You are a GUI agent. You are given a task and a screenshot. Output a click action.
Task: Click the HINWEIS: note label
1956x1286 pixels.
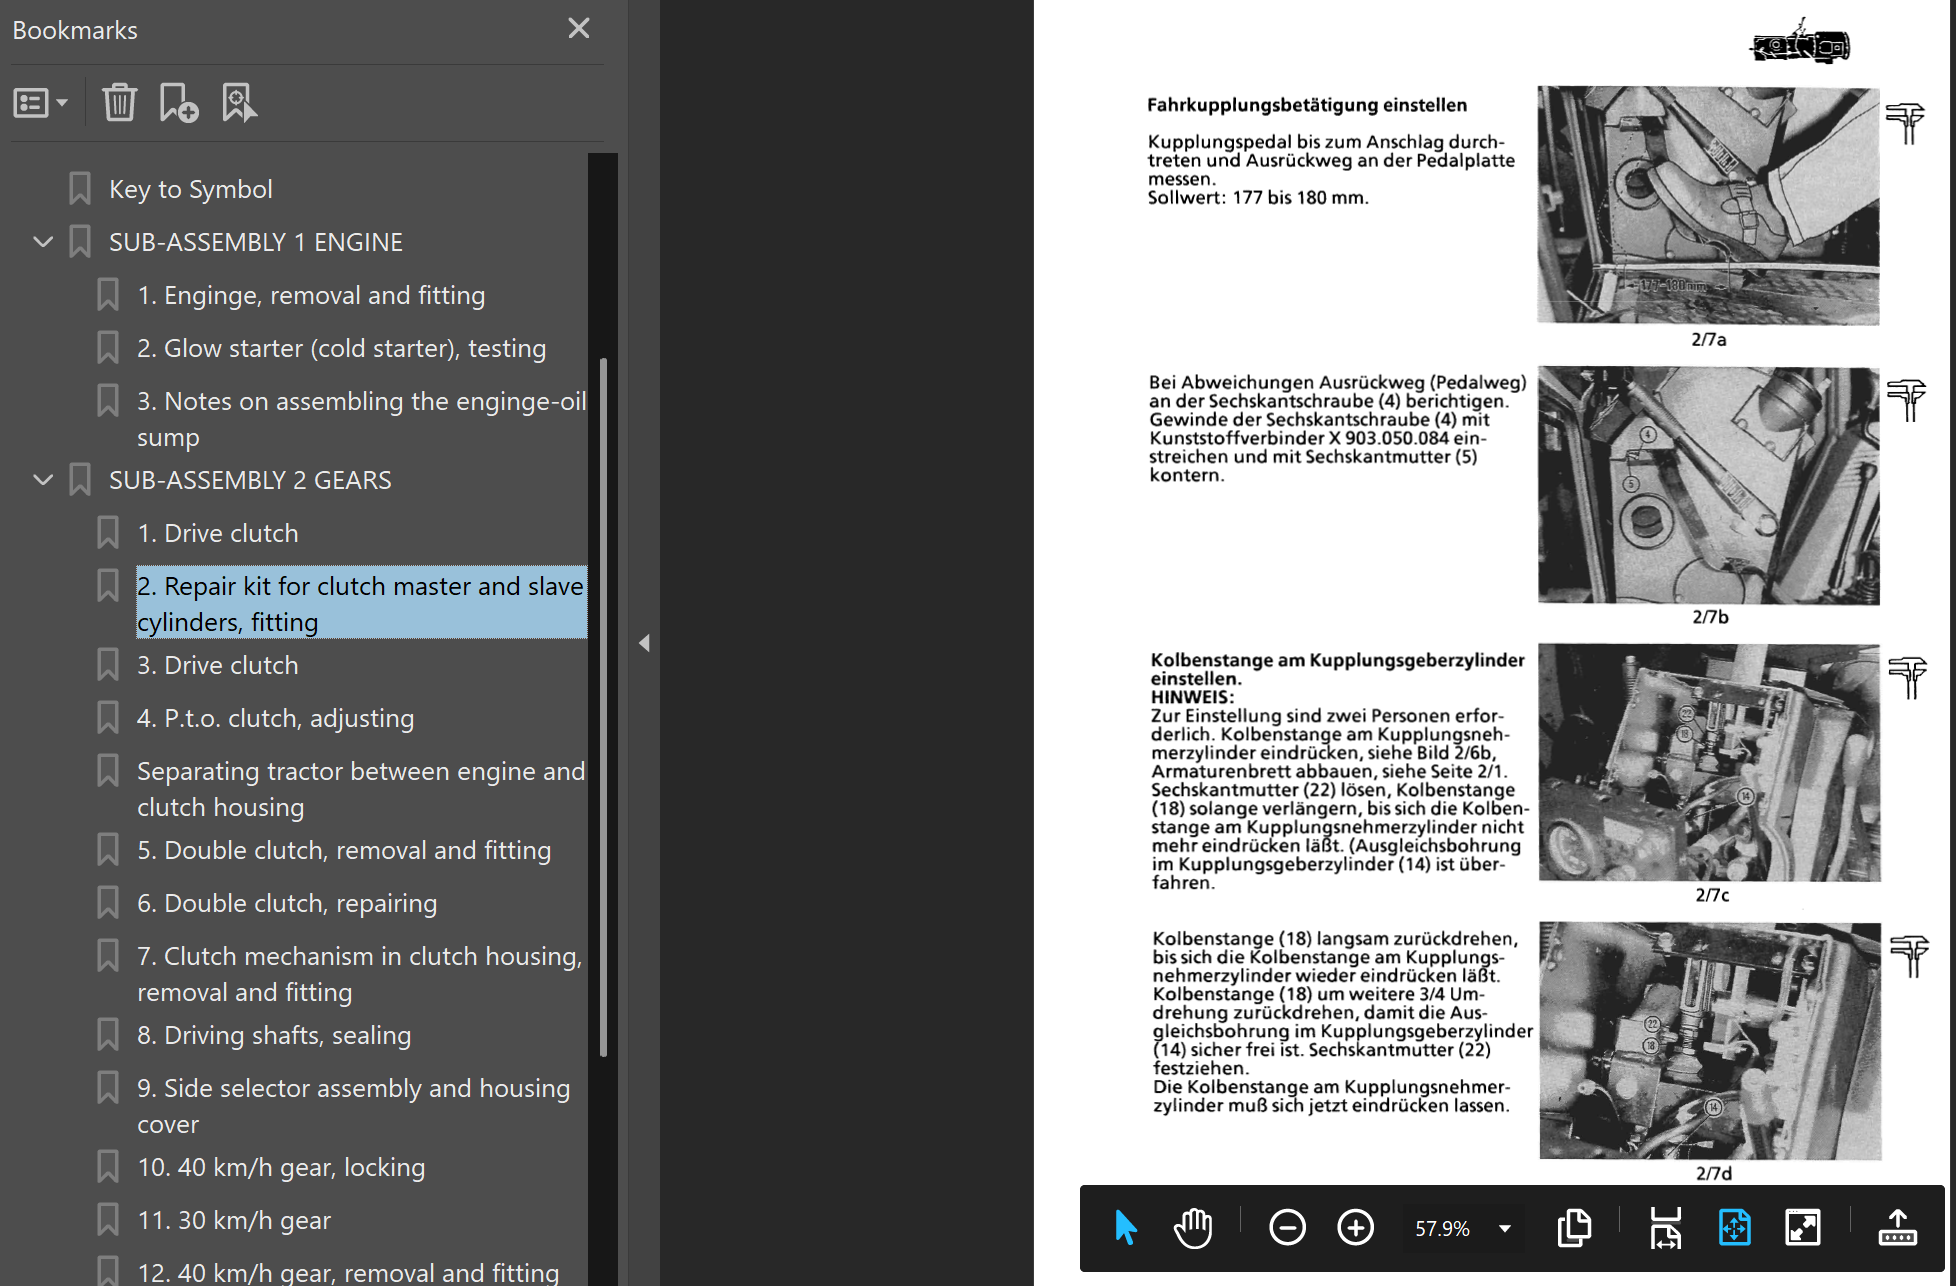pyautogui.click(x=1192, y=697)
